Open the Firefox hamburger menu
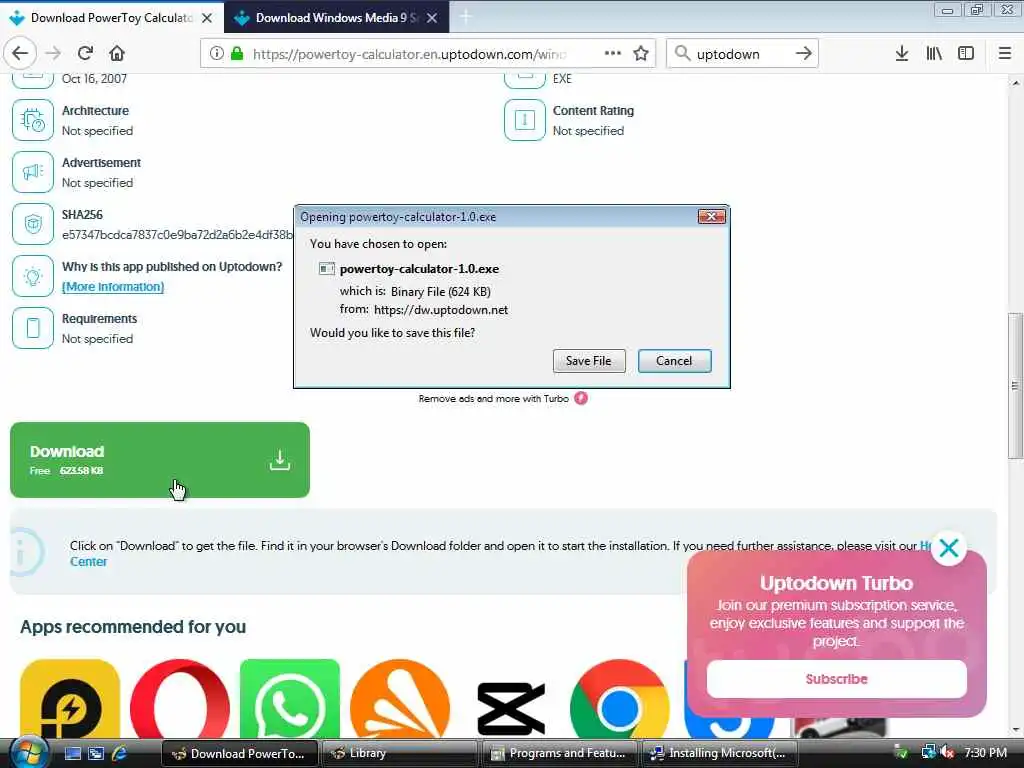The image size is (1024, 768). [x=1005, y=54]
